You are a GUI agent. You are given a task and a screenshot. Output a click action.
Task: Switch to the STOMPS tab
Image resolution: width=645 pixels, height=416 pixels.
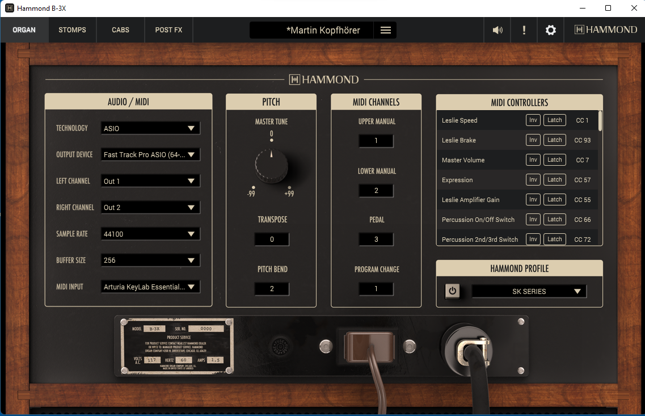(x=72, y=30)
